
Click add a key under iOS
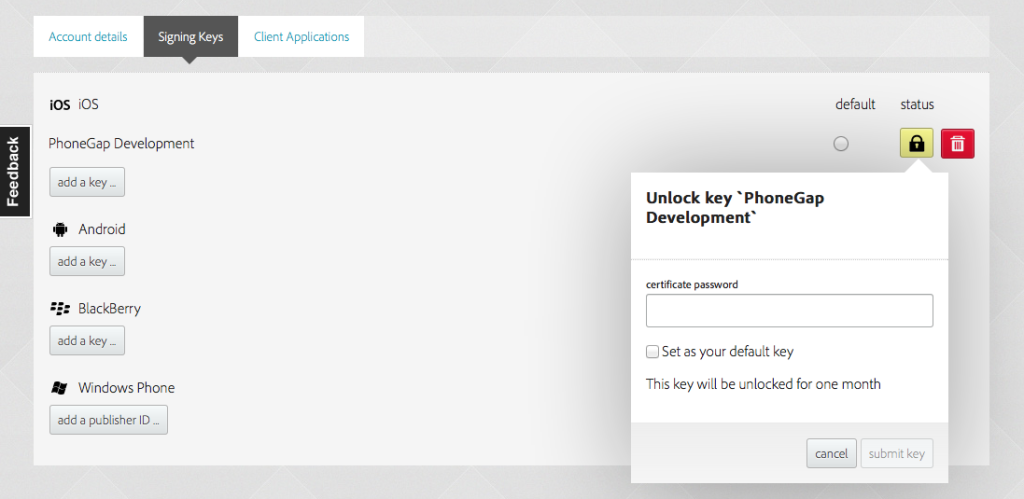tap(87, 182)
